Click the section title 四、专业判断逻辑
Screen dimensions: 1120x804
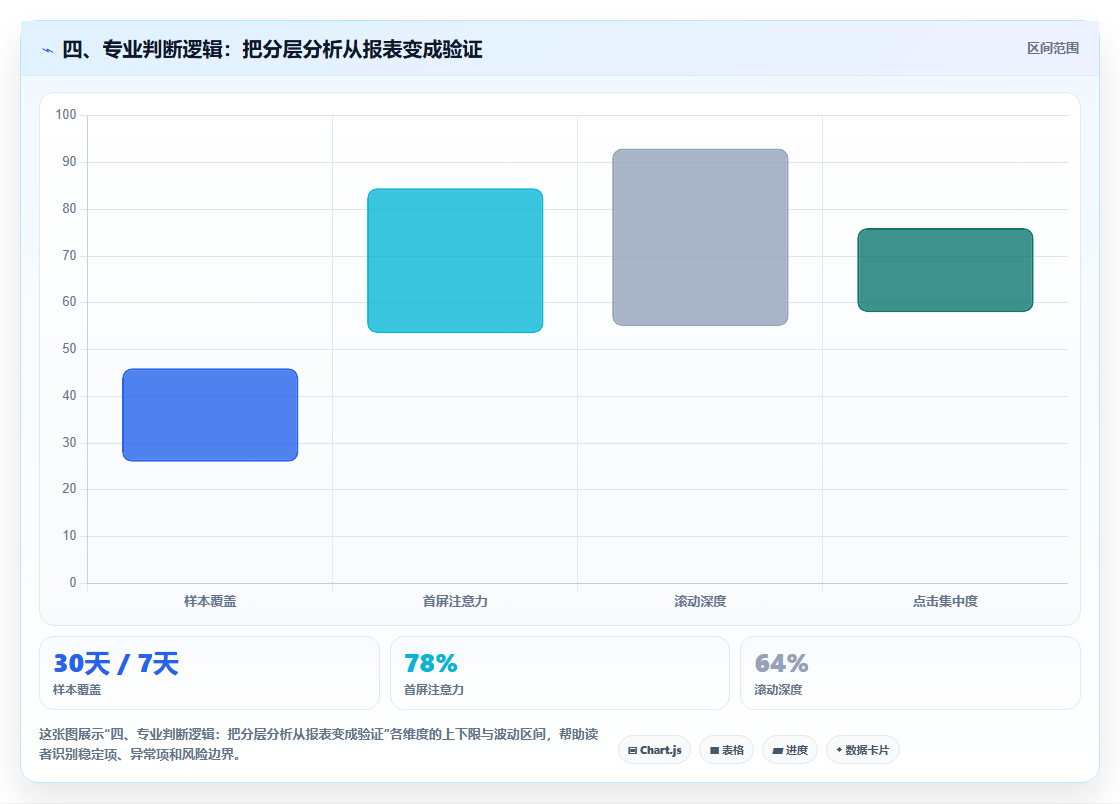(x=272, y=49)
